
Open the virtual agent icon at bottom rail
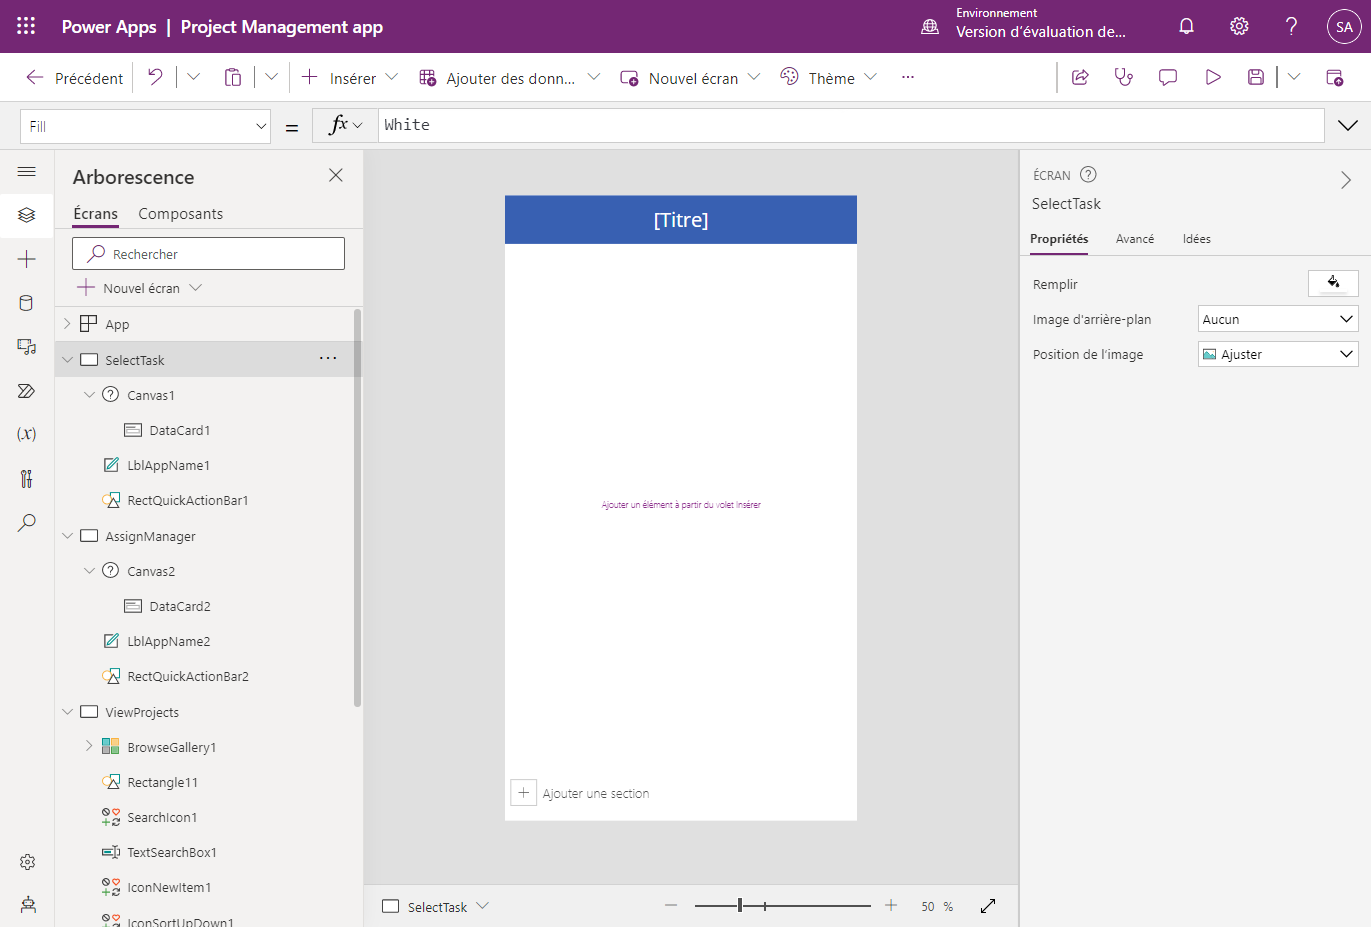[x=28, y=904]
